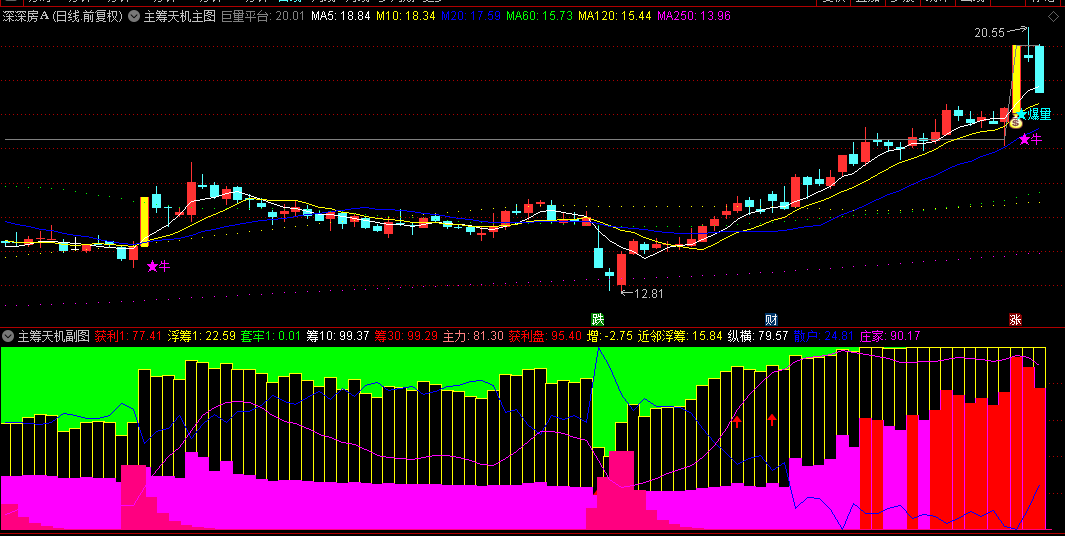Click the right red up-arrow in the sub chart
1065x536 pixels.
click(x=772, y=419)
